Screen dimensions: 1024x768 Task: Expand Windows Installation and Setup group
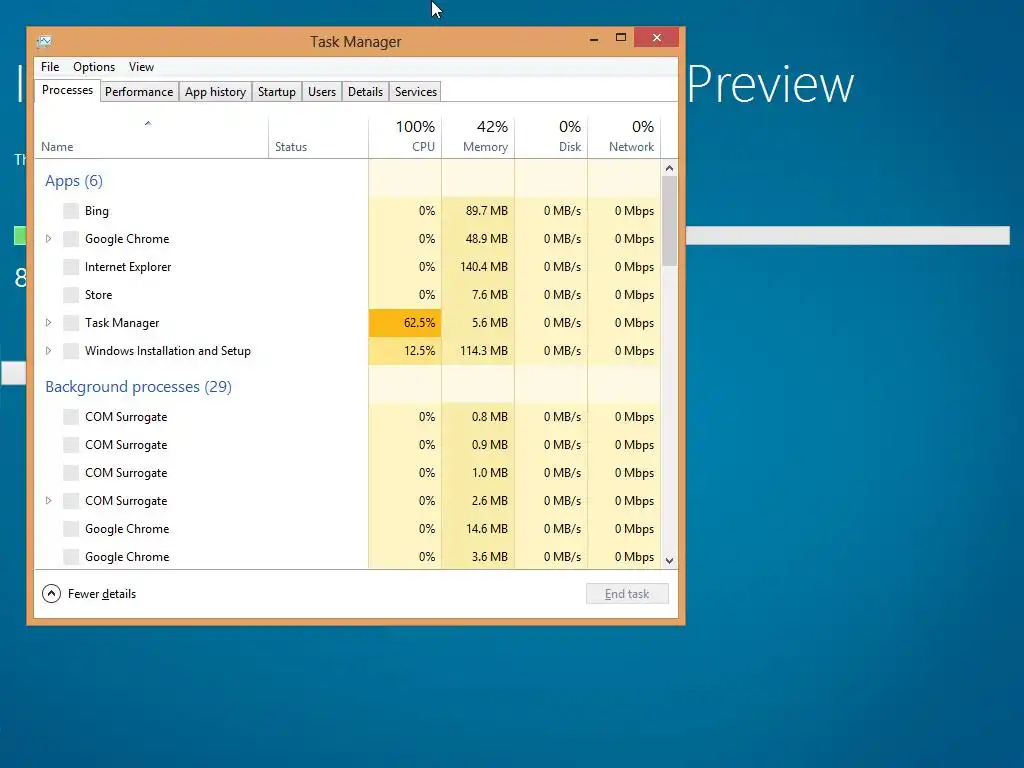click(48, 351)
